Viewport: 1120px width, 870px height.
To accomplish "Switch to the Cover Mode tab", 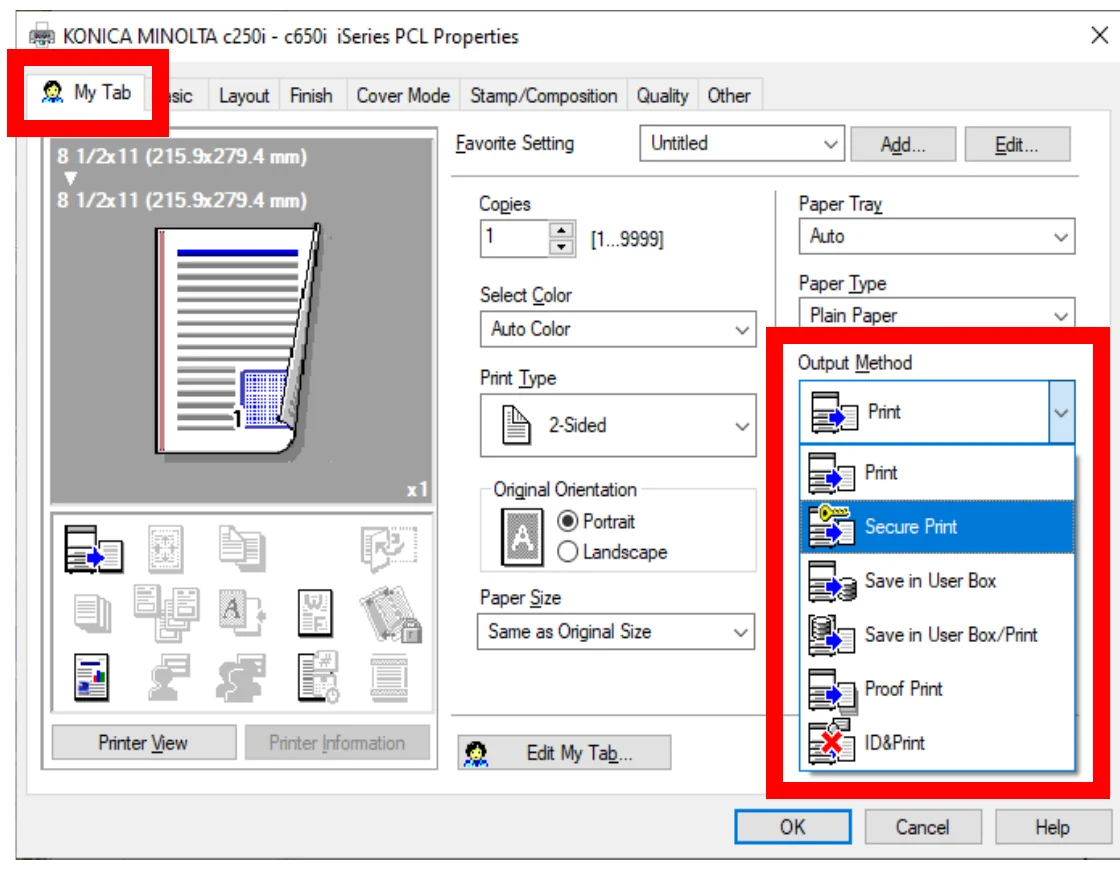I will (x=403, y=96).
